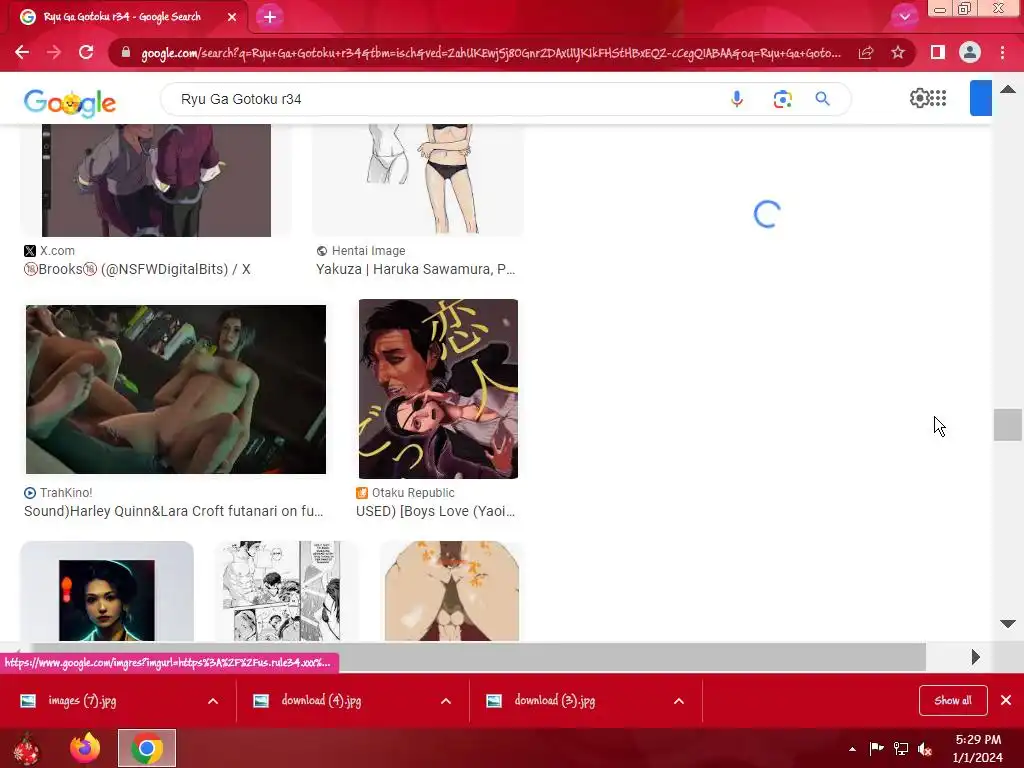
Task: Click the blue sign-in button
Action: [x=981, y=98]
